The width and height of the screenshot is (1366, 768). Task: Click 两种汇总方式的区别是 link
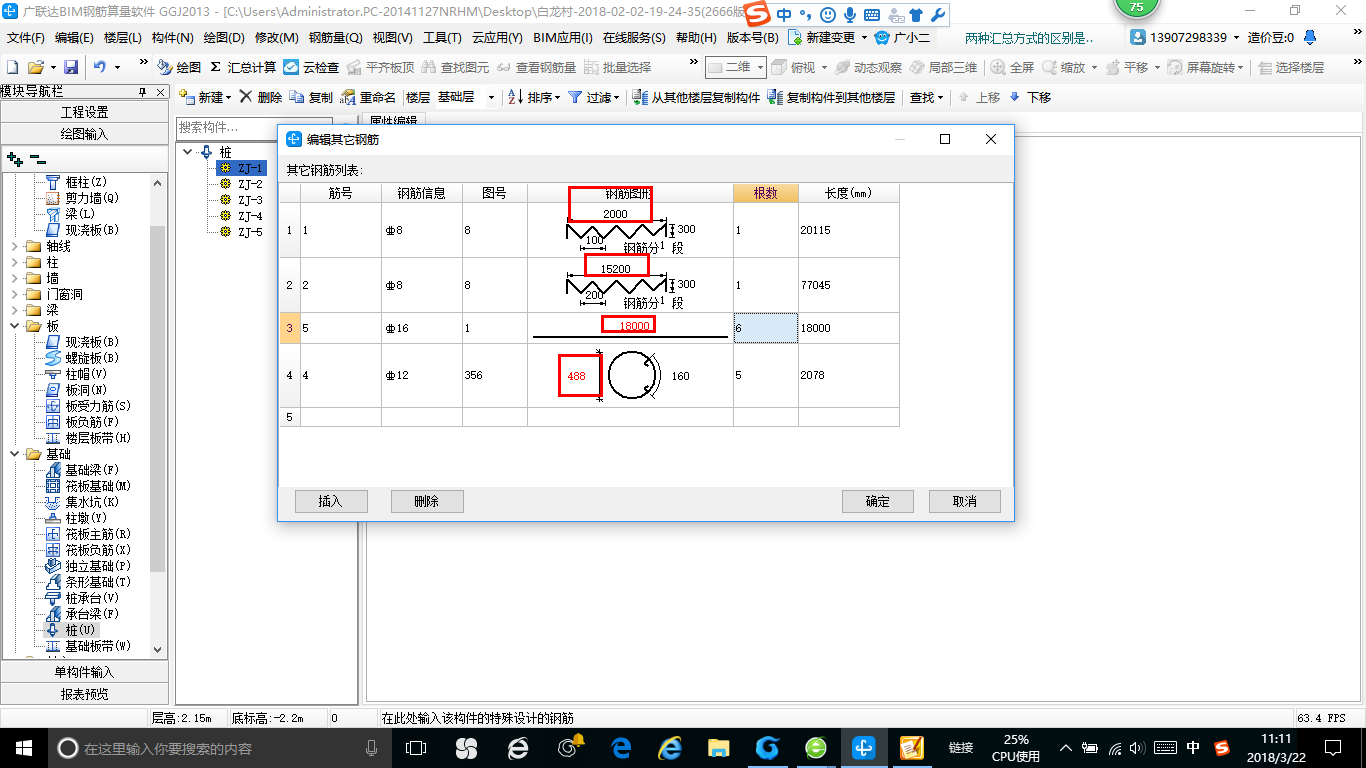click(1029, 37)
